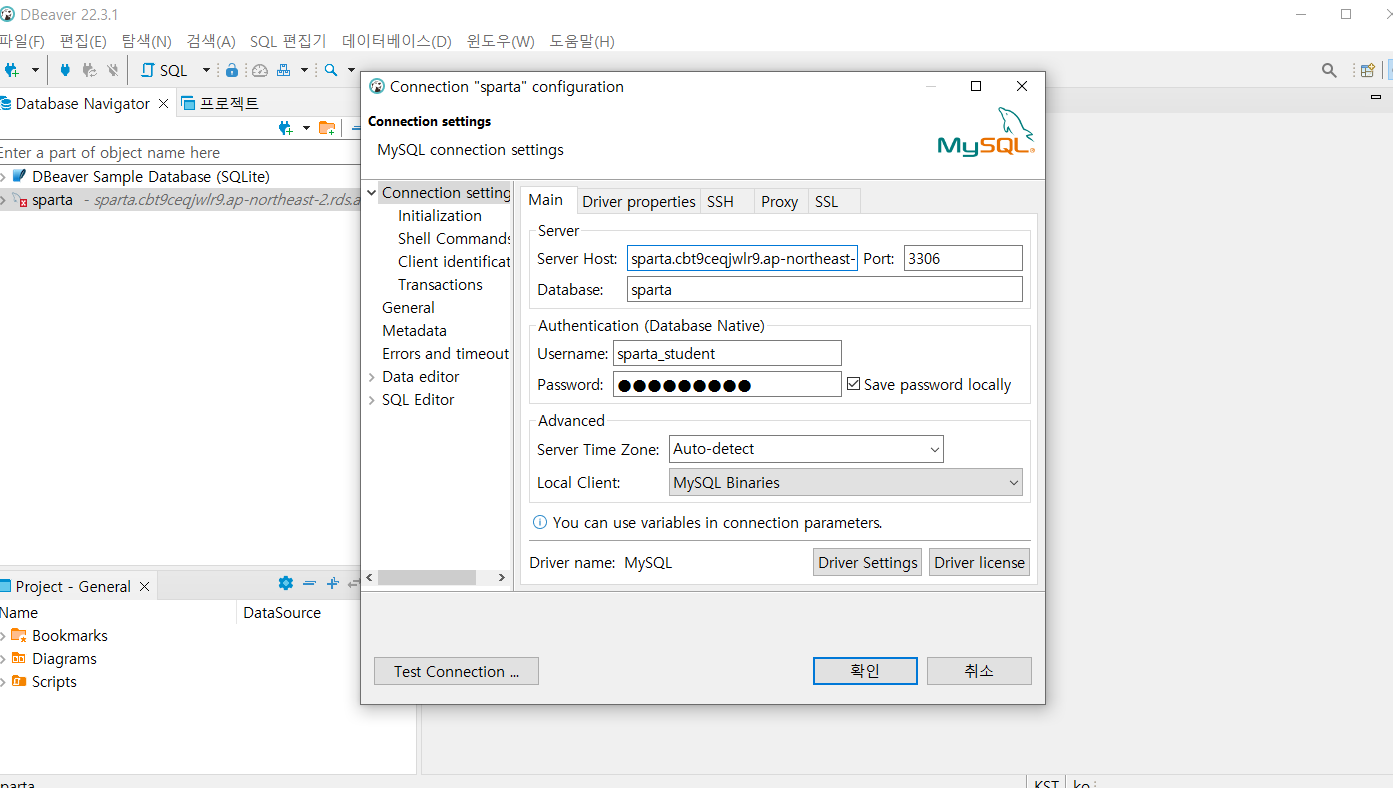Viewport: 1393px width, 788px height.
Task: Expand the Scripts folder
Action: click(x=4, y=681)
